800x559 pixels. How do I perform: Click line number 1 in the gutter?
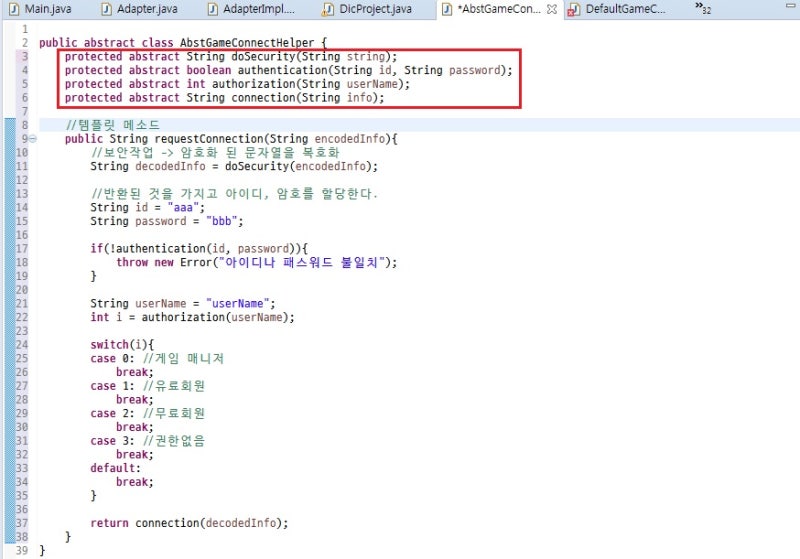pos(25,29)
